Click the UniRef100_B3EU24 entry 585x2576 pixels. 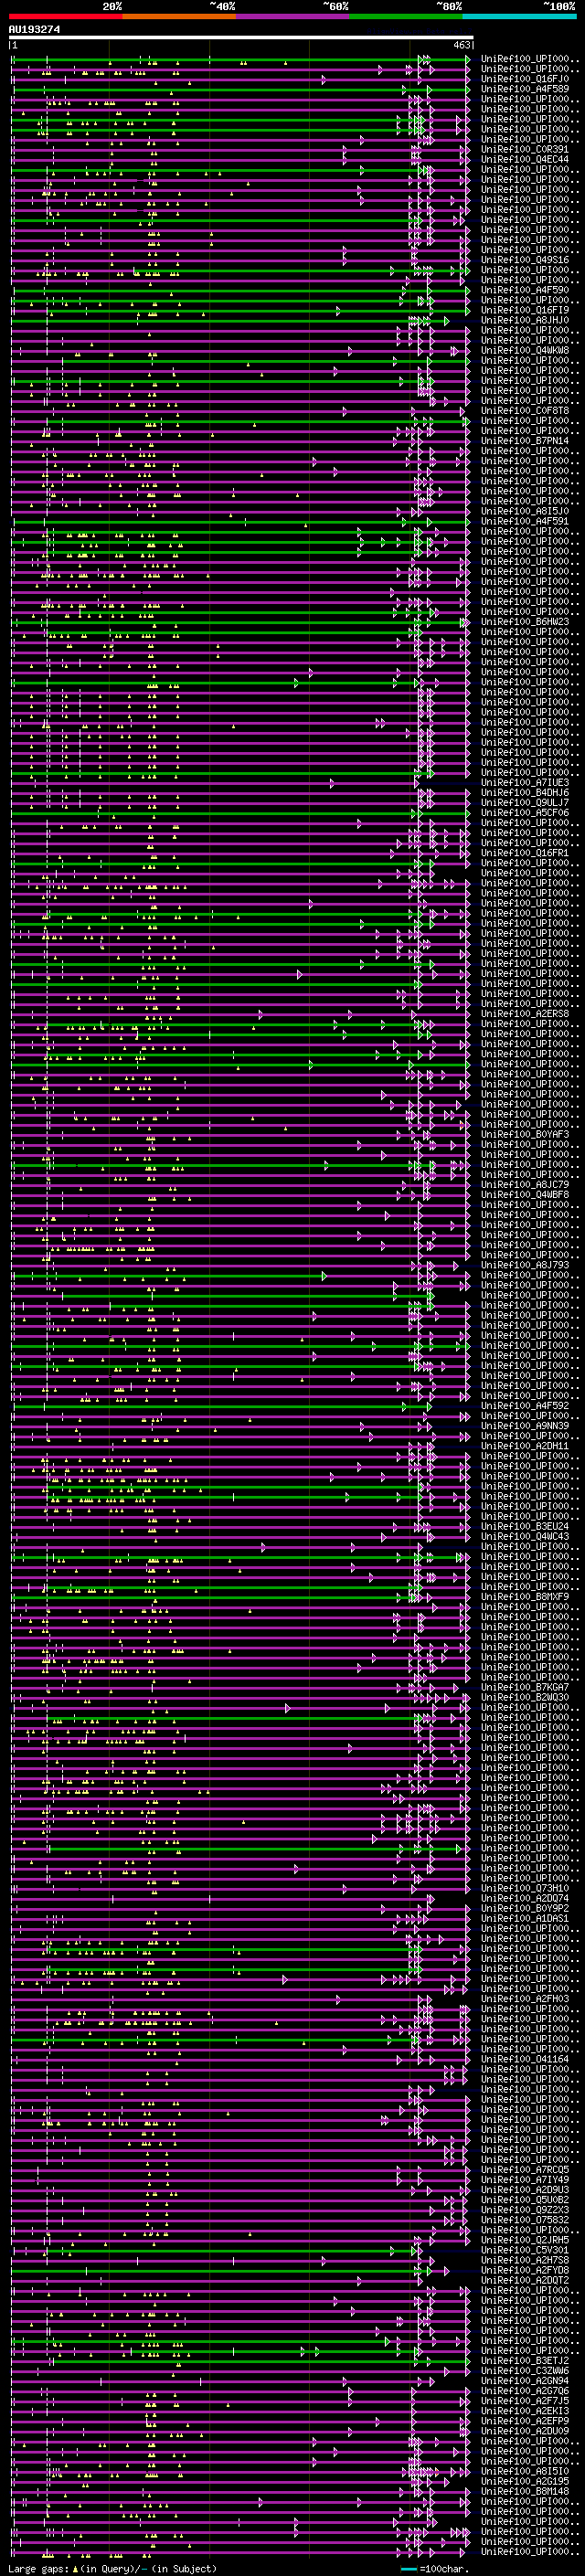click(x=524, y=1527)
